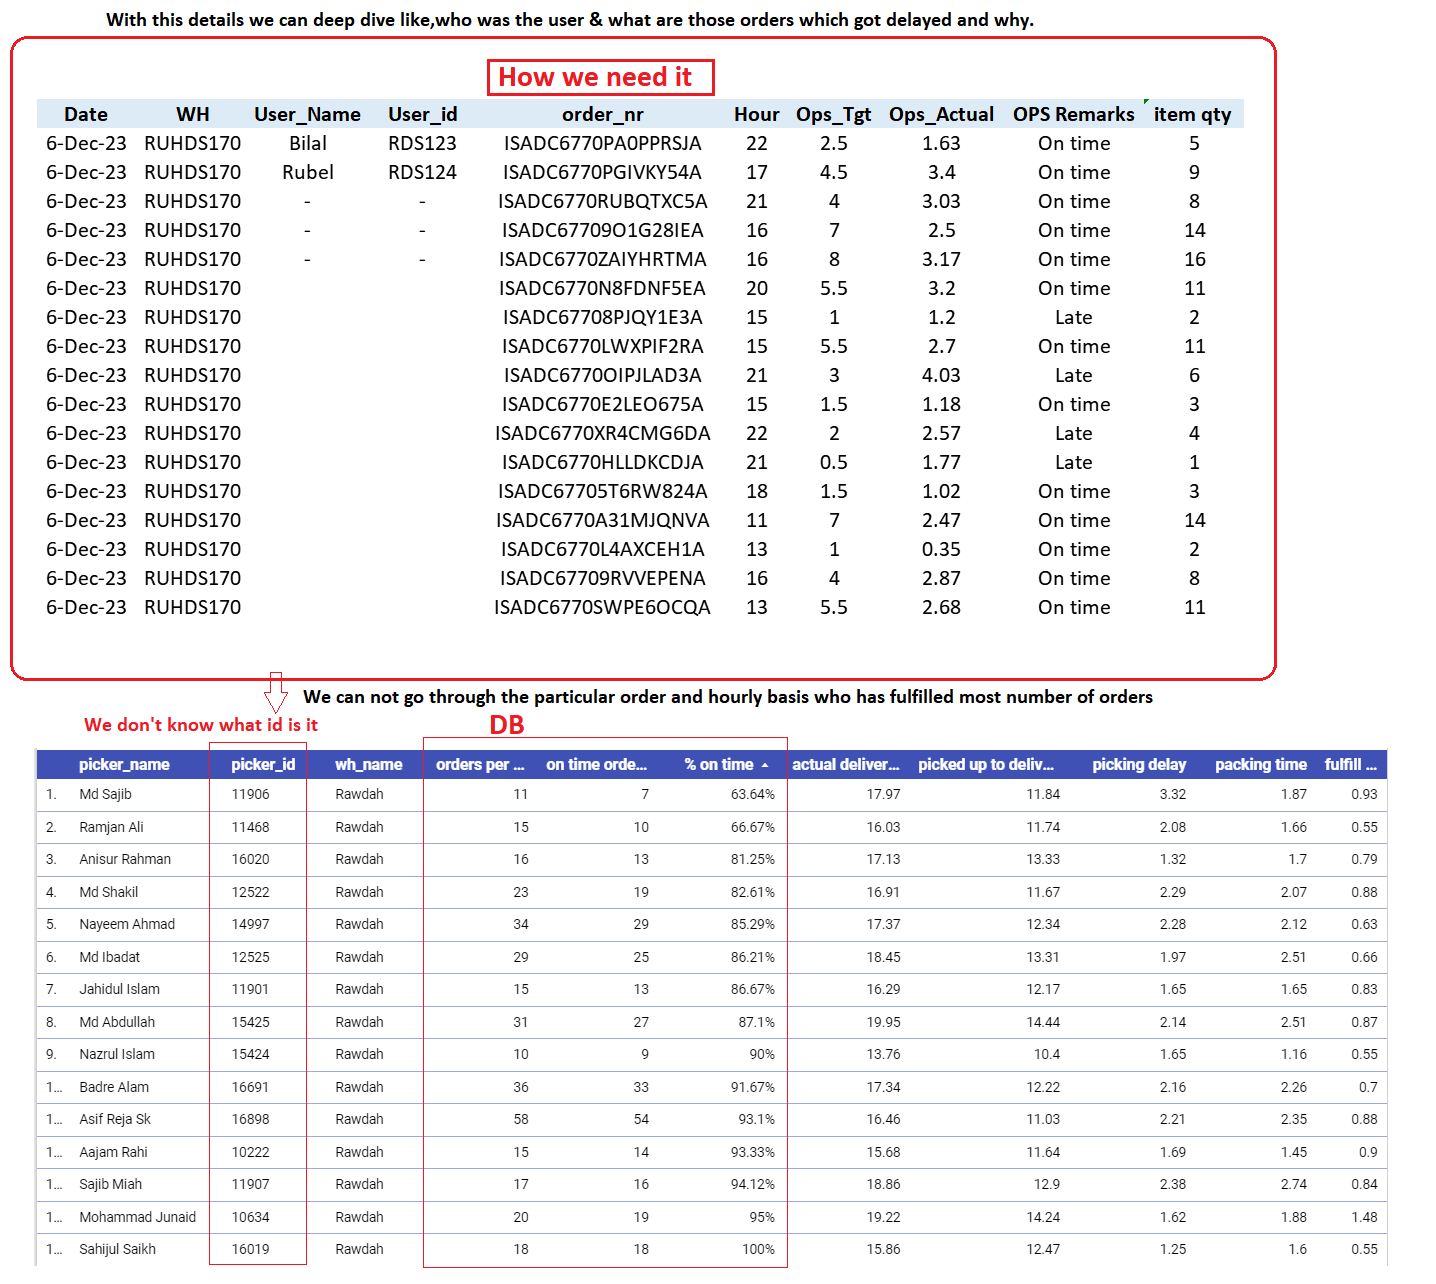
Task: Click the Ops_Actual value 0.35
Action: [941, 549]
